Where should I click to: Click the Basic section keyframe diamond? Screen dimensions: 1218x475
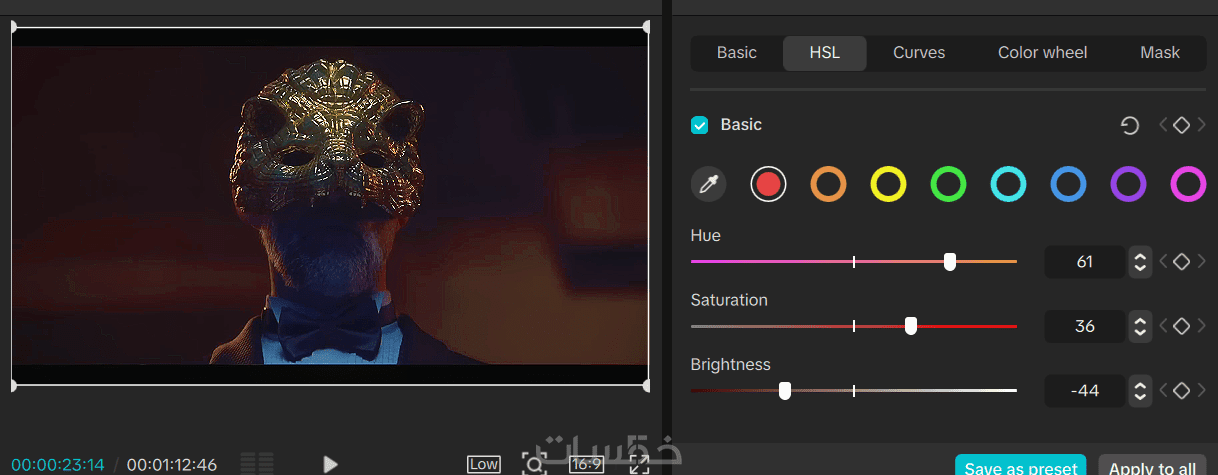(x=1181, y=125)
